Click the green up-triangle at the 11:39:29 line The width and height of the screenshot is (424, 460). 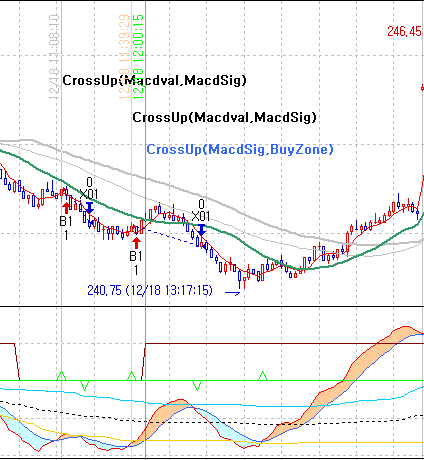point(131,376)
